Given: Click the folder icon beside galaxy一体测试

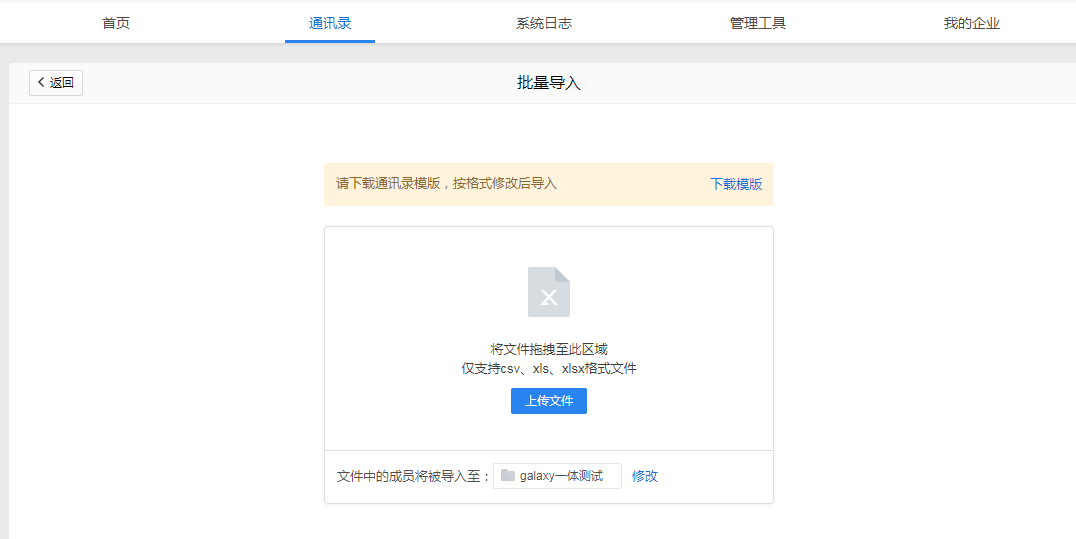Looking at the screenshot, I should [508, 476].
